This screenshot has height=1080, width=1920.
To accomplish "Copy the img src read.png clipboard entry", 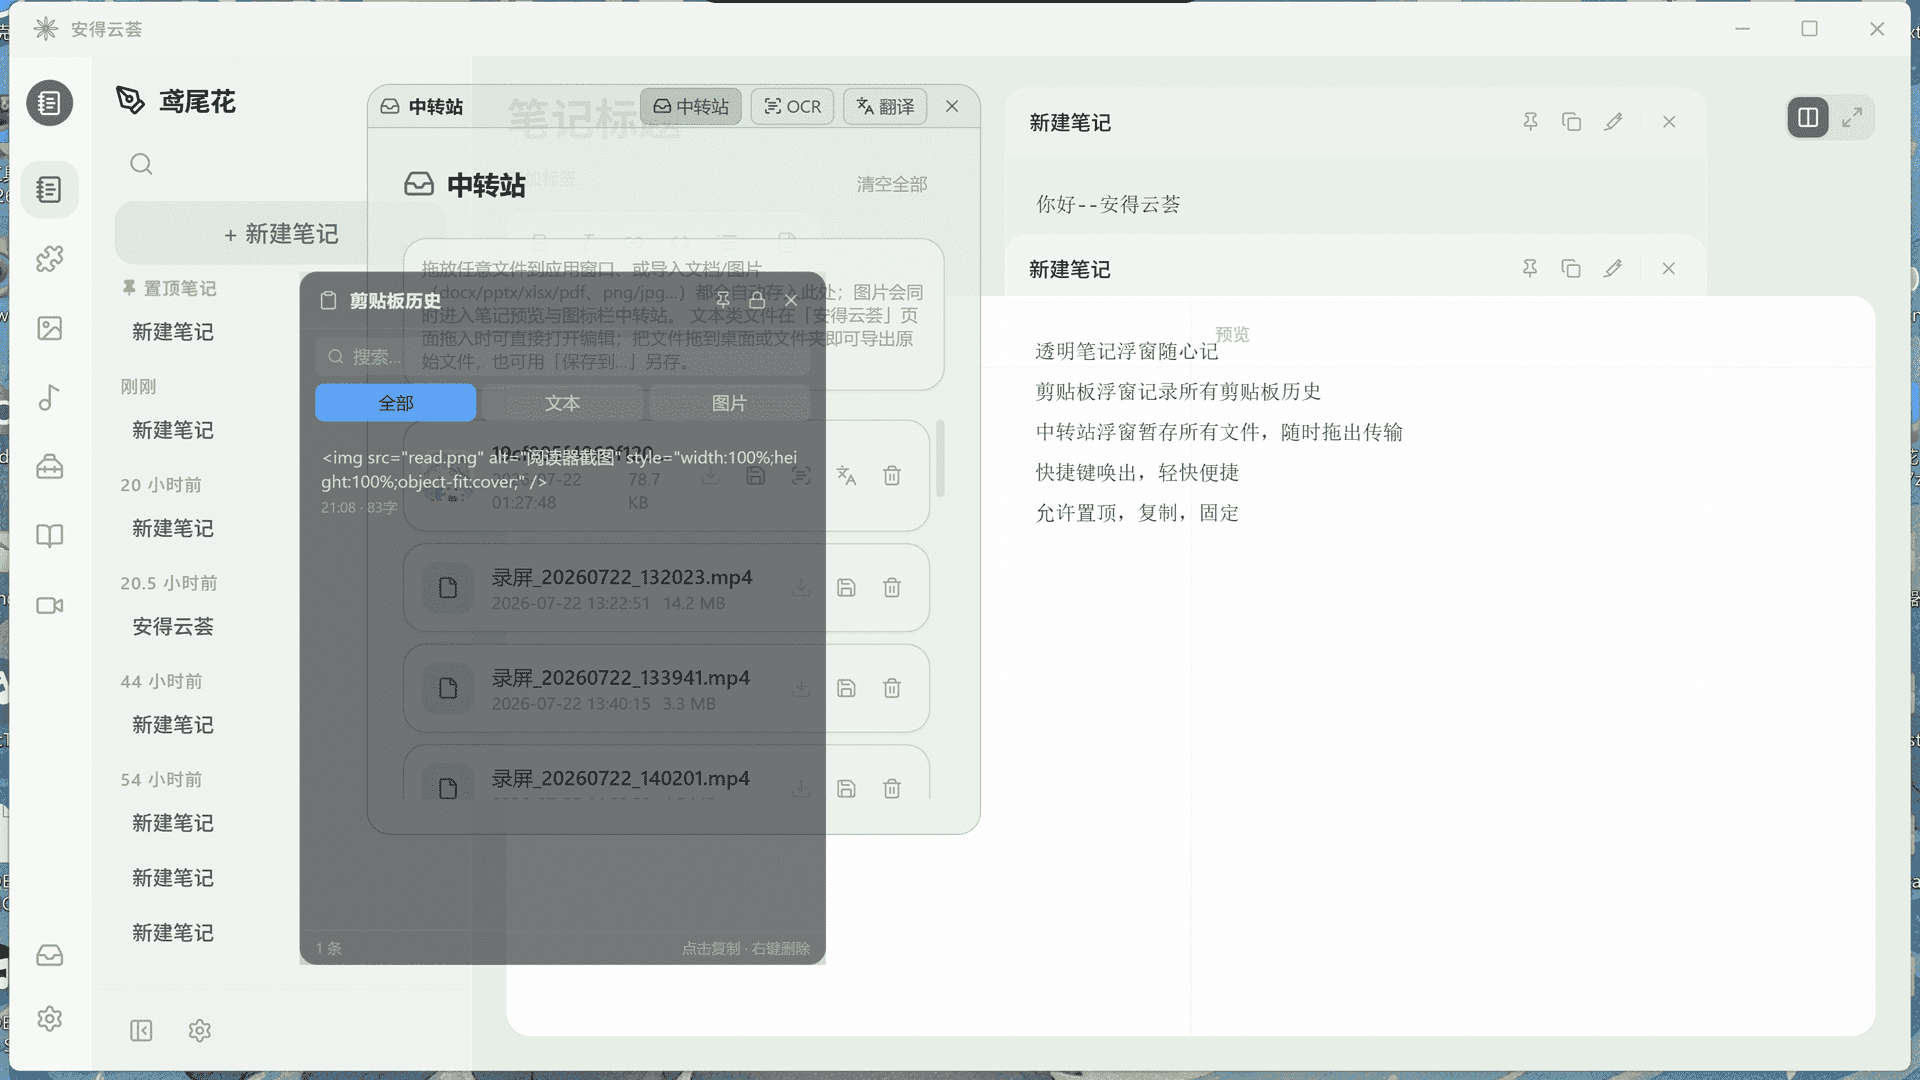I will [562, 482].
